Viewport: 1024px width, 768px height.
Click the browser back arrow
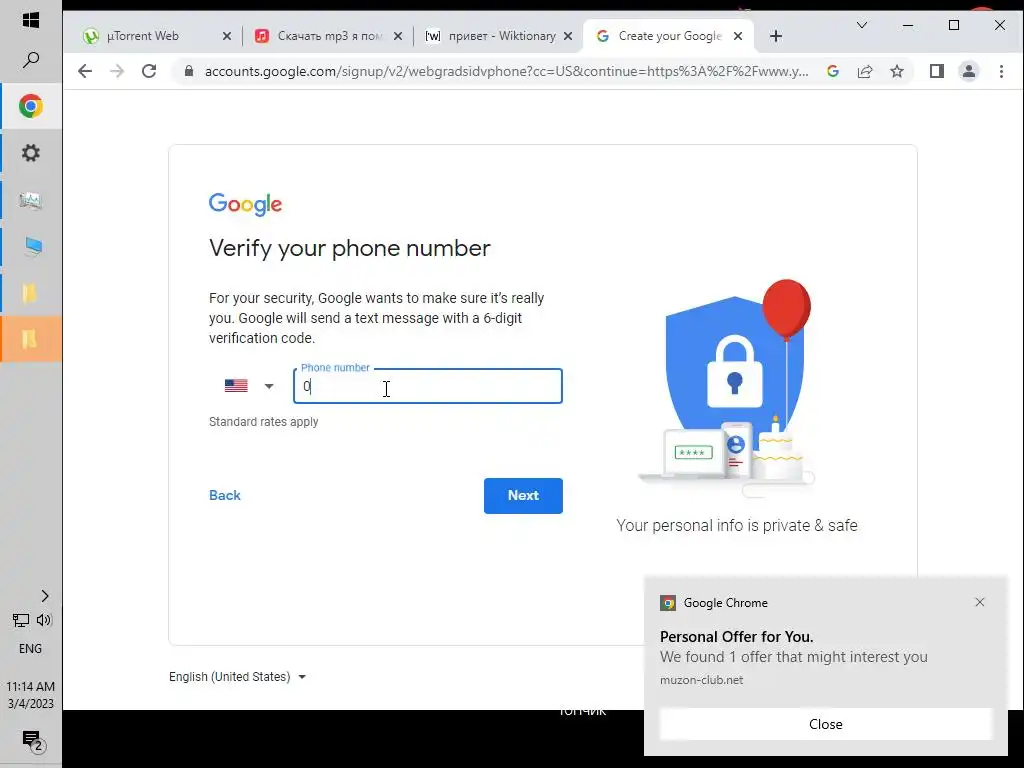85,71
